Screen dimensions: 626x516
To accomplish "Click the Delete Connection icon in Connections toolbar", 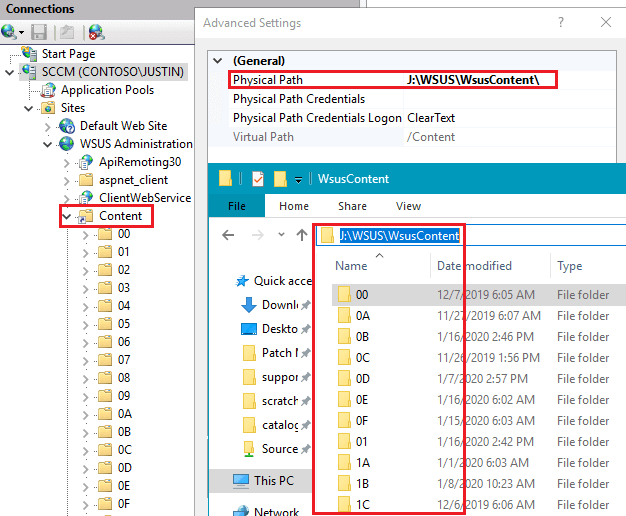I will 97,32.
